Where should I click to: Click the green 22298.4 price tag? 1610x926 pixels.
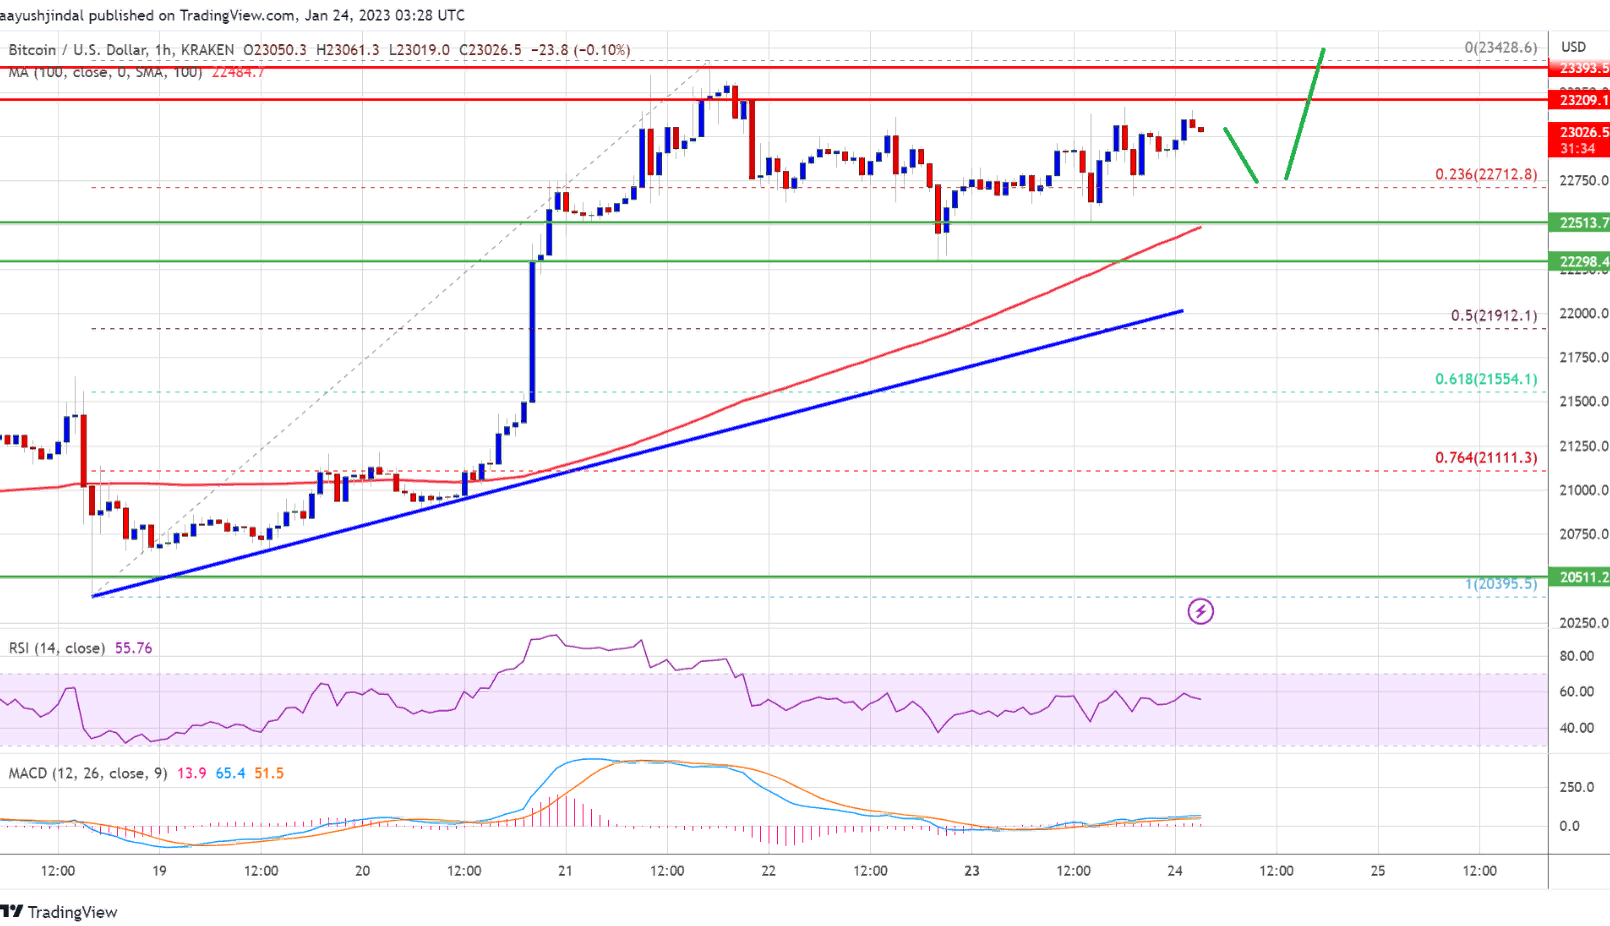pos(1579,262)
